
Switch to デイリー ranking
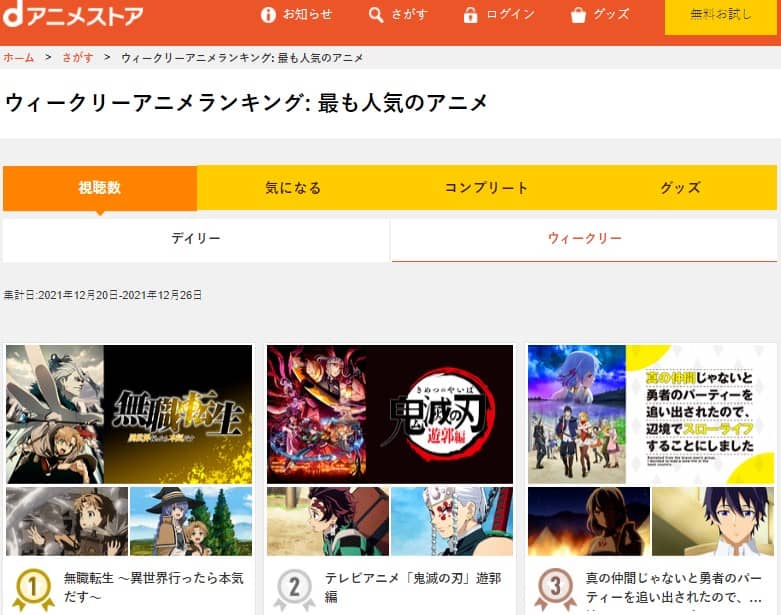click(196, 239)
